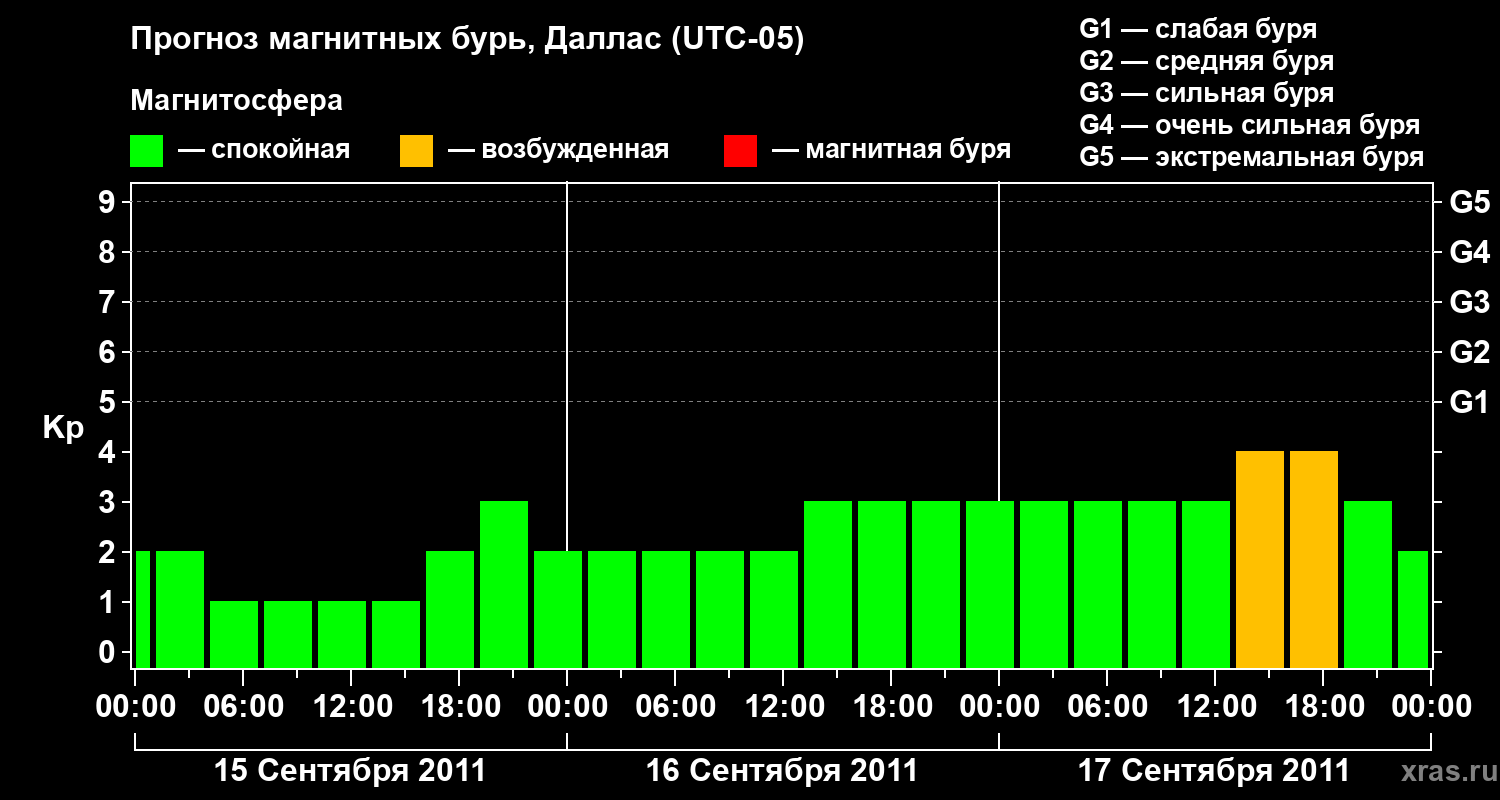Click the '— спокойная' legend label

pos(263,150)
